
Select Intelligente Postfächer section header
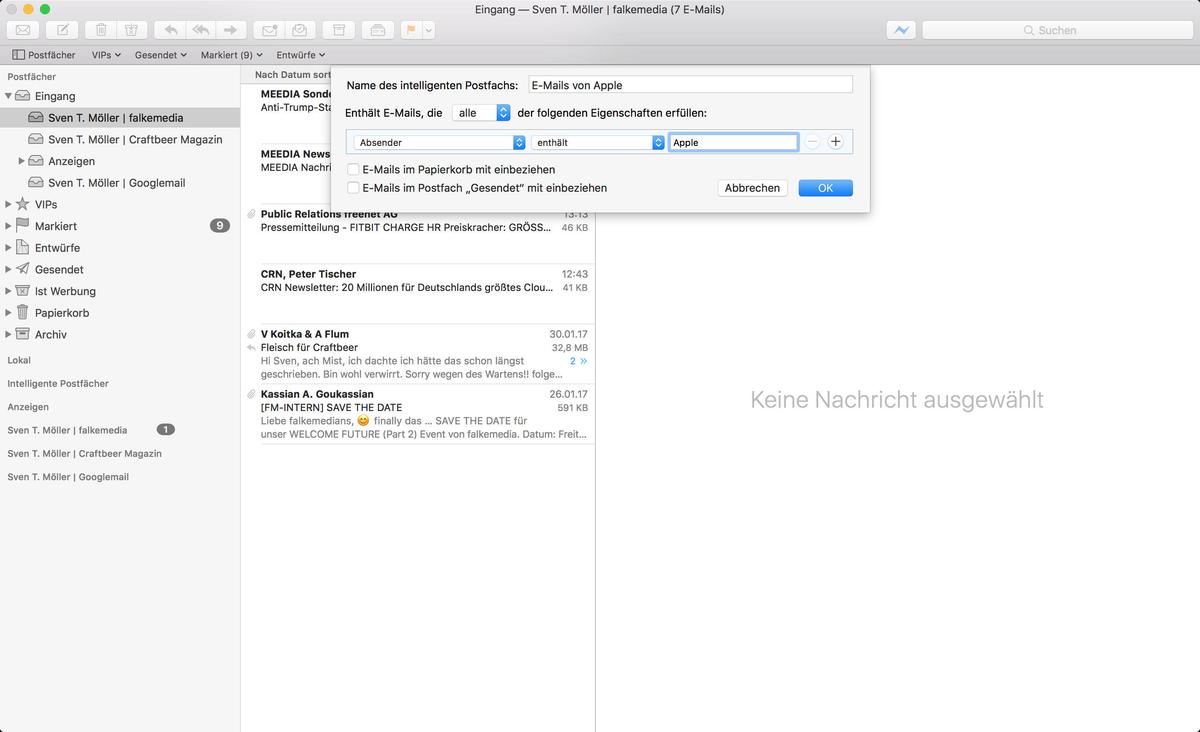click(x=58, y=384)
